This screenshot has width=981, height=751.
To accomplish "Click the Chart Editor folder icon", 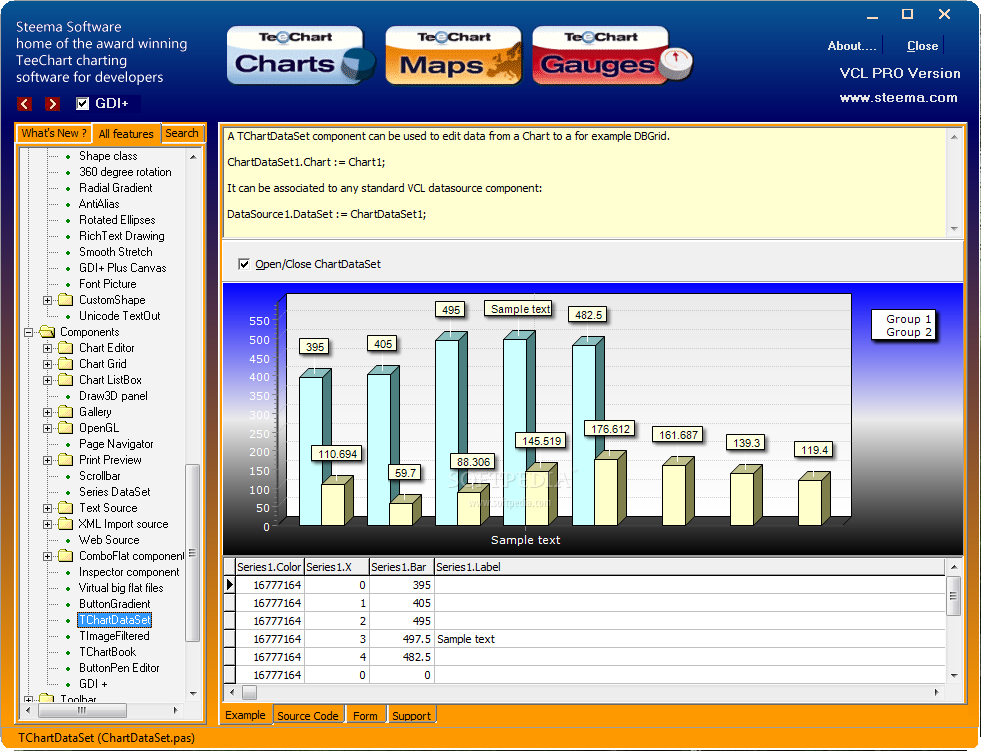I will [x=66, y=348].
